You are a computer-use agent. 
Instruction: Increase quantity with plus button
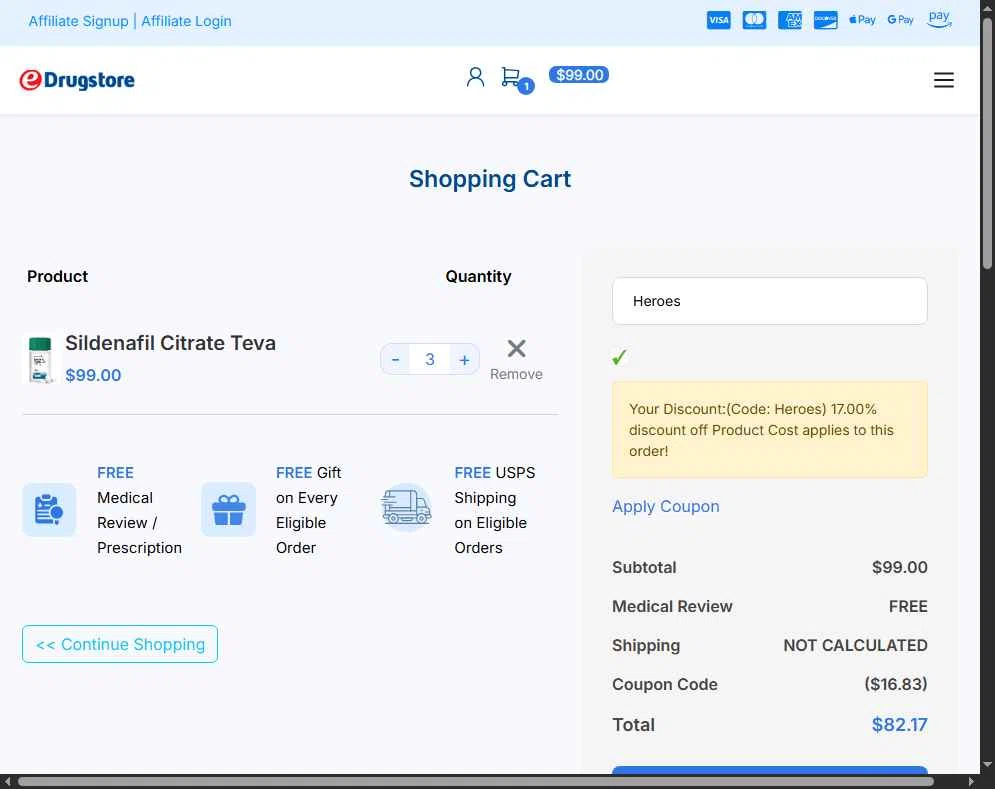[465, 360]
